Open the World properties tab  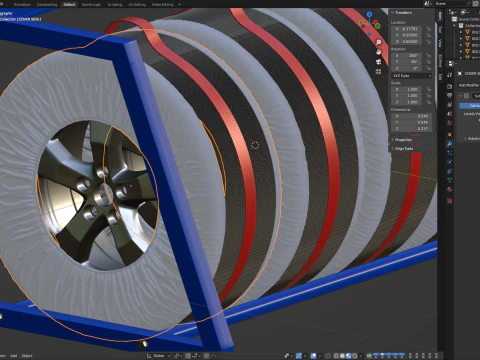[449, 123]
